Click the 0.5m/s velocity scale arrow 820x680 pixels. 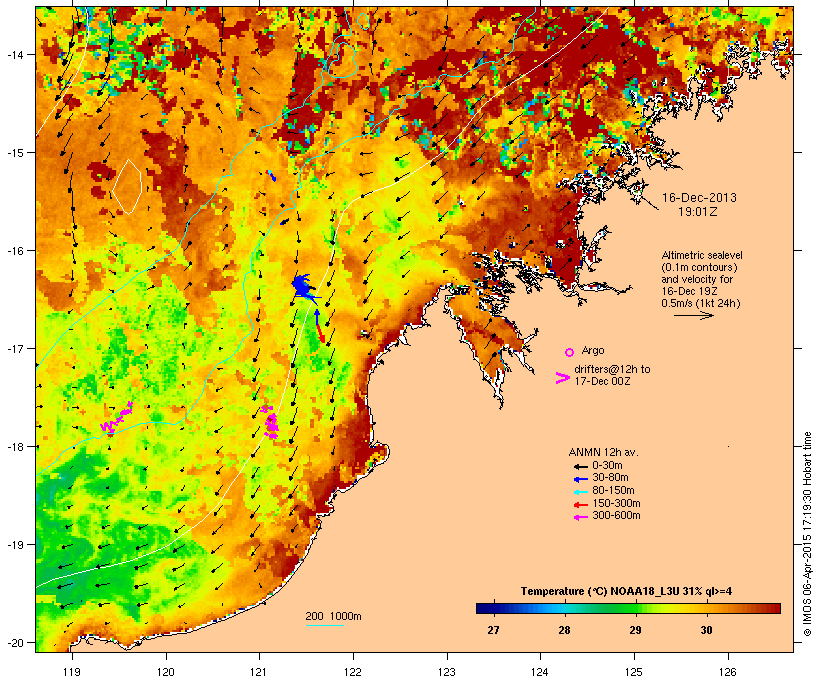[694, 315]
